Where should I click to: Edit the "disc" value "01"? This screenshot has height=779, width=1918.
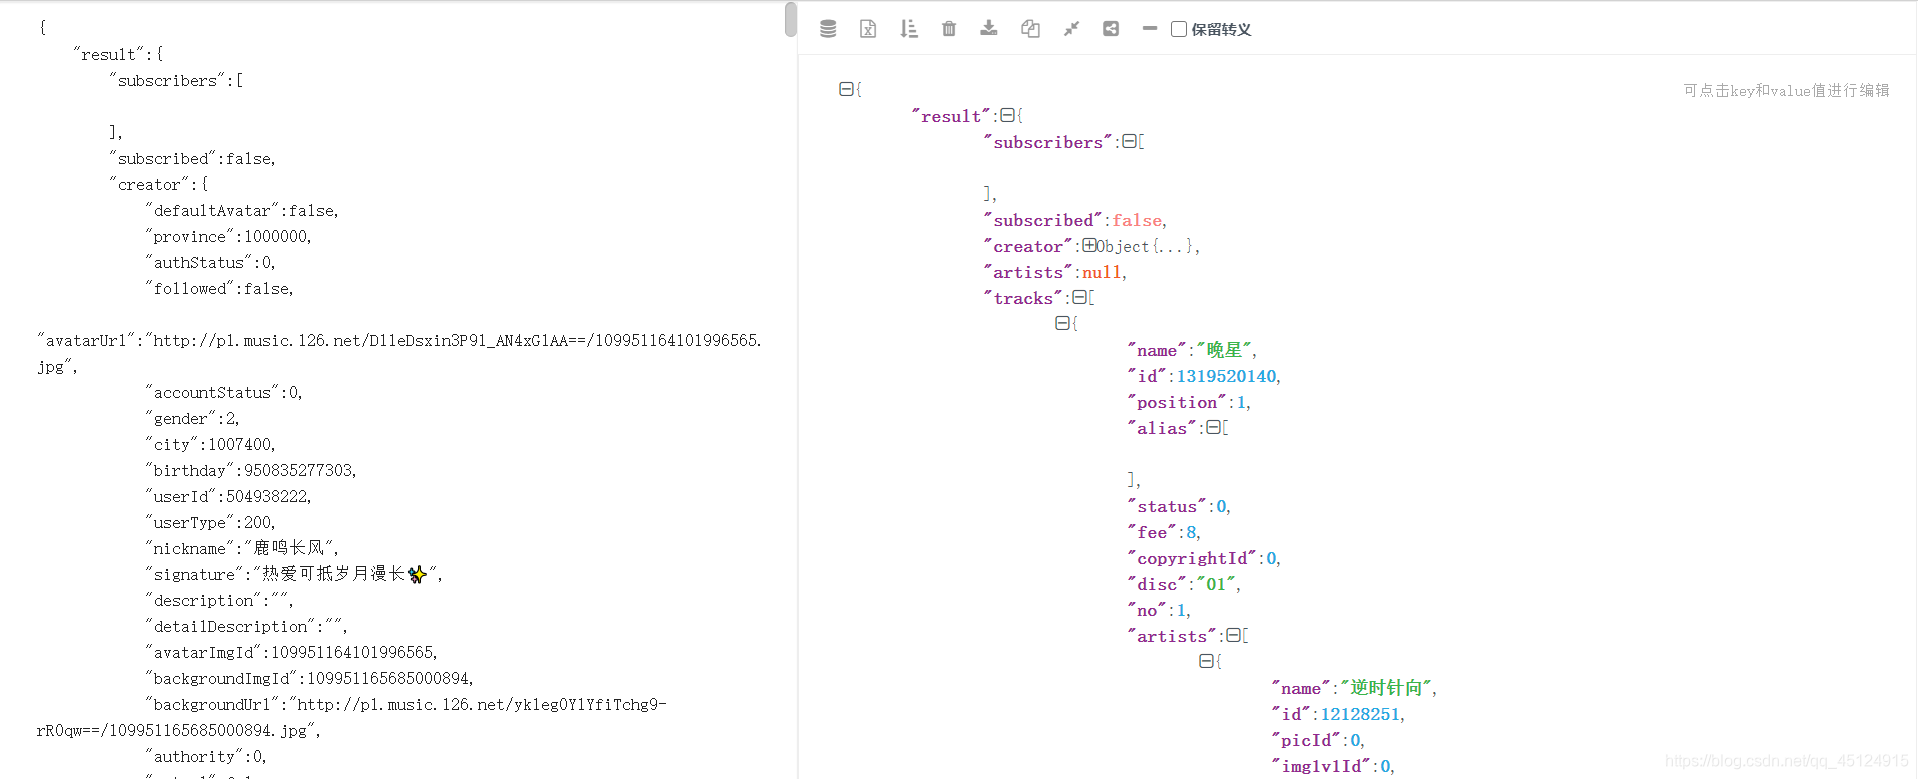click(1216, 584)
